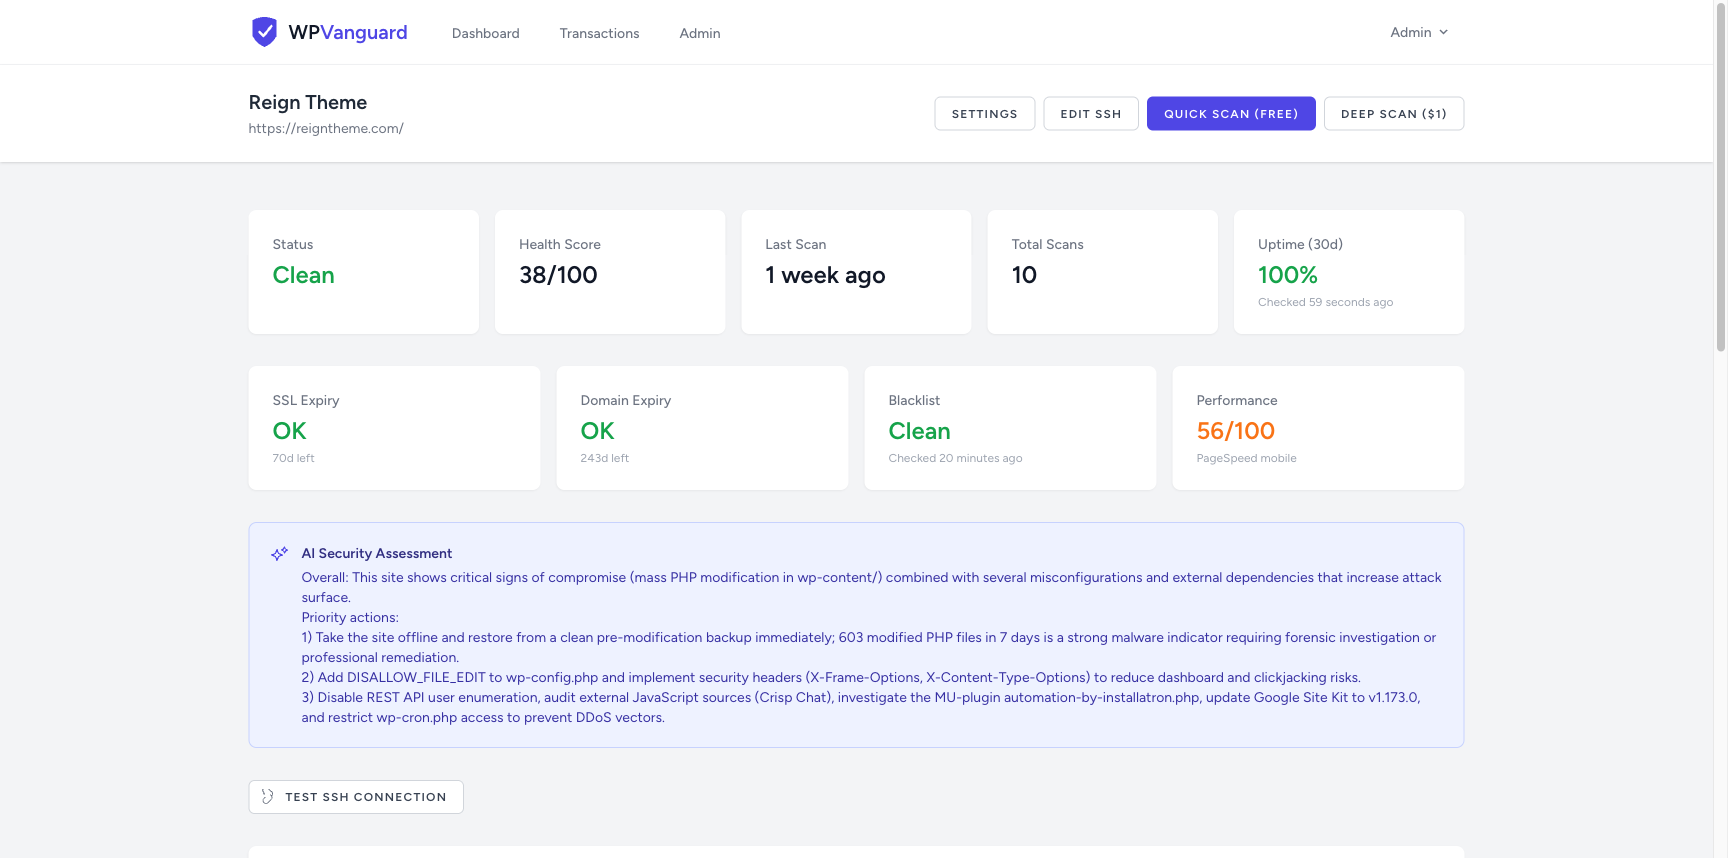Click the 'Uptime (30d)' label
This screenshot has height=858, width=1728.
click(1300, 244)
